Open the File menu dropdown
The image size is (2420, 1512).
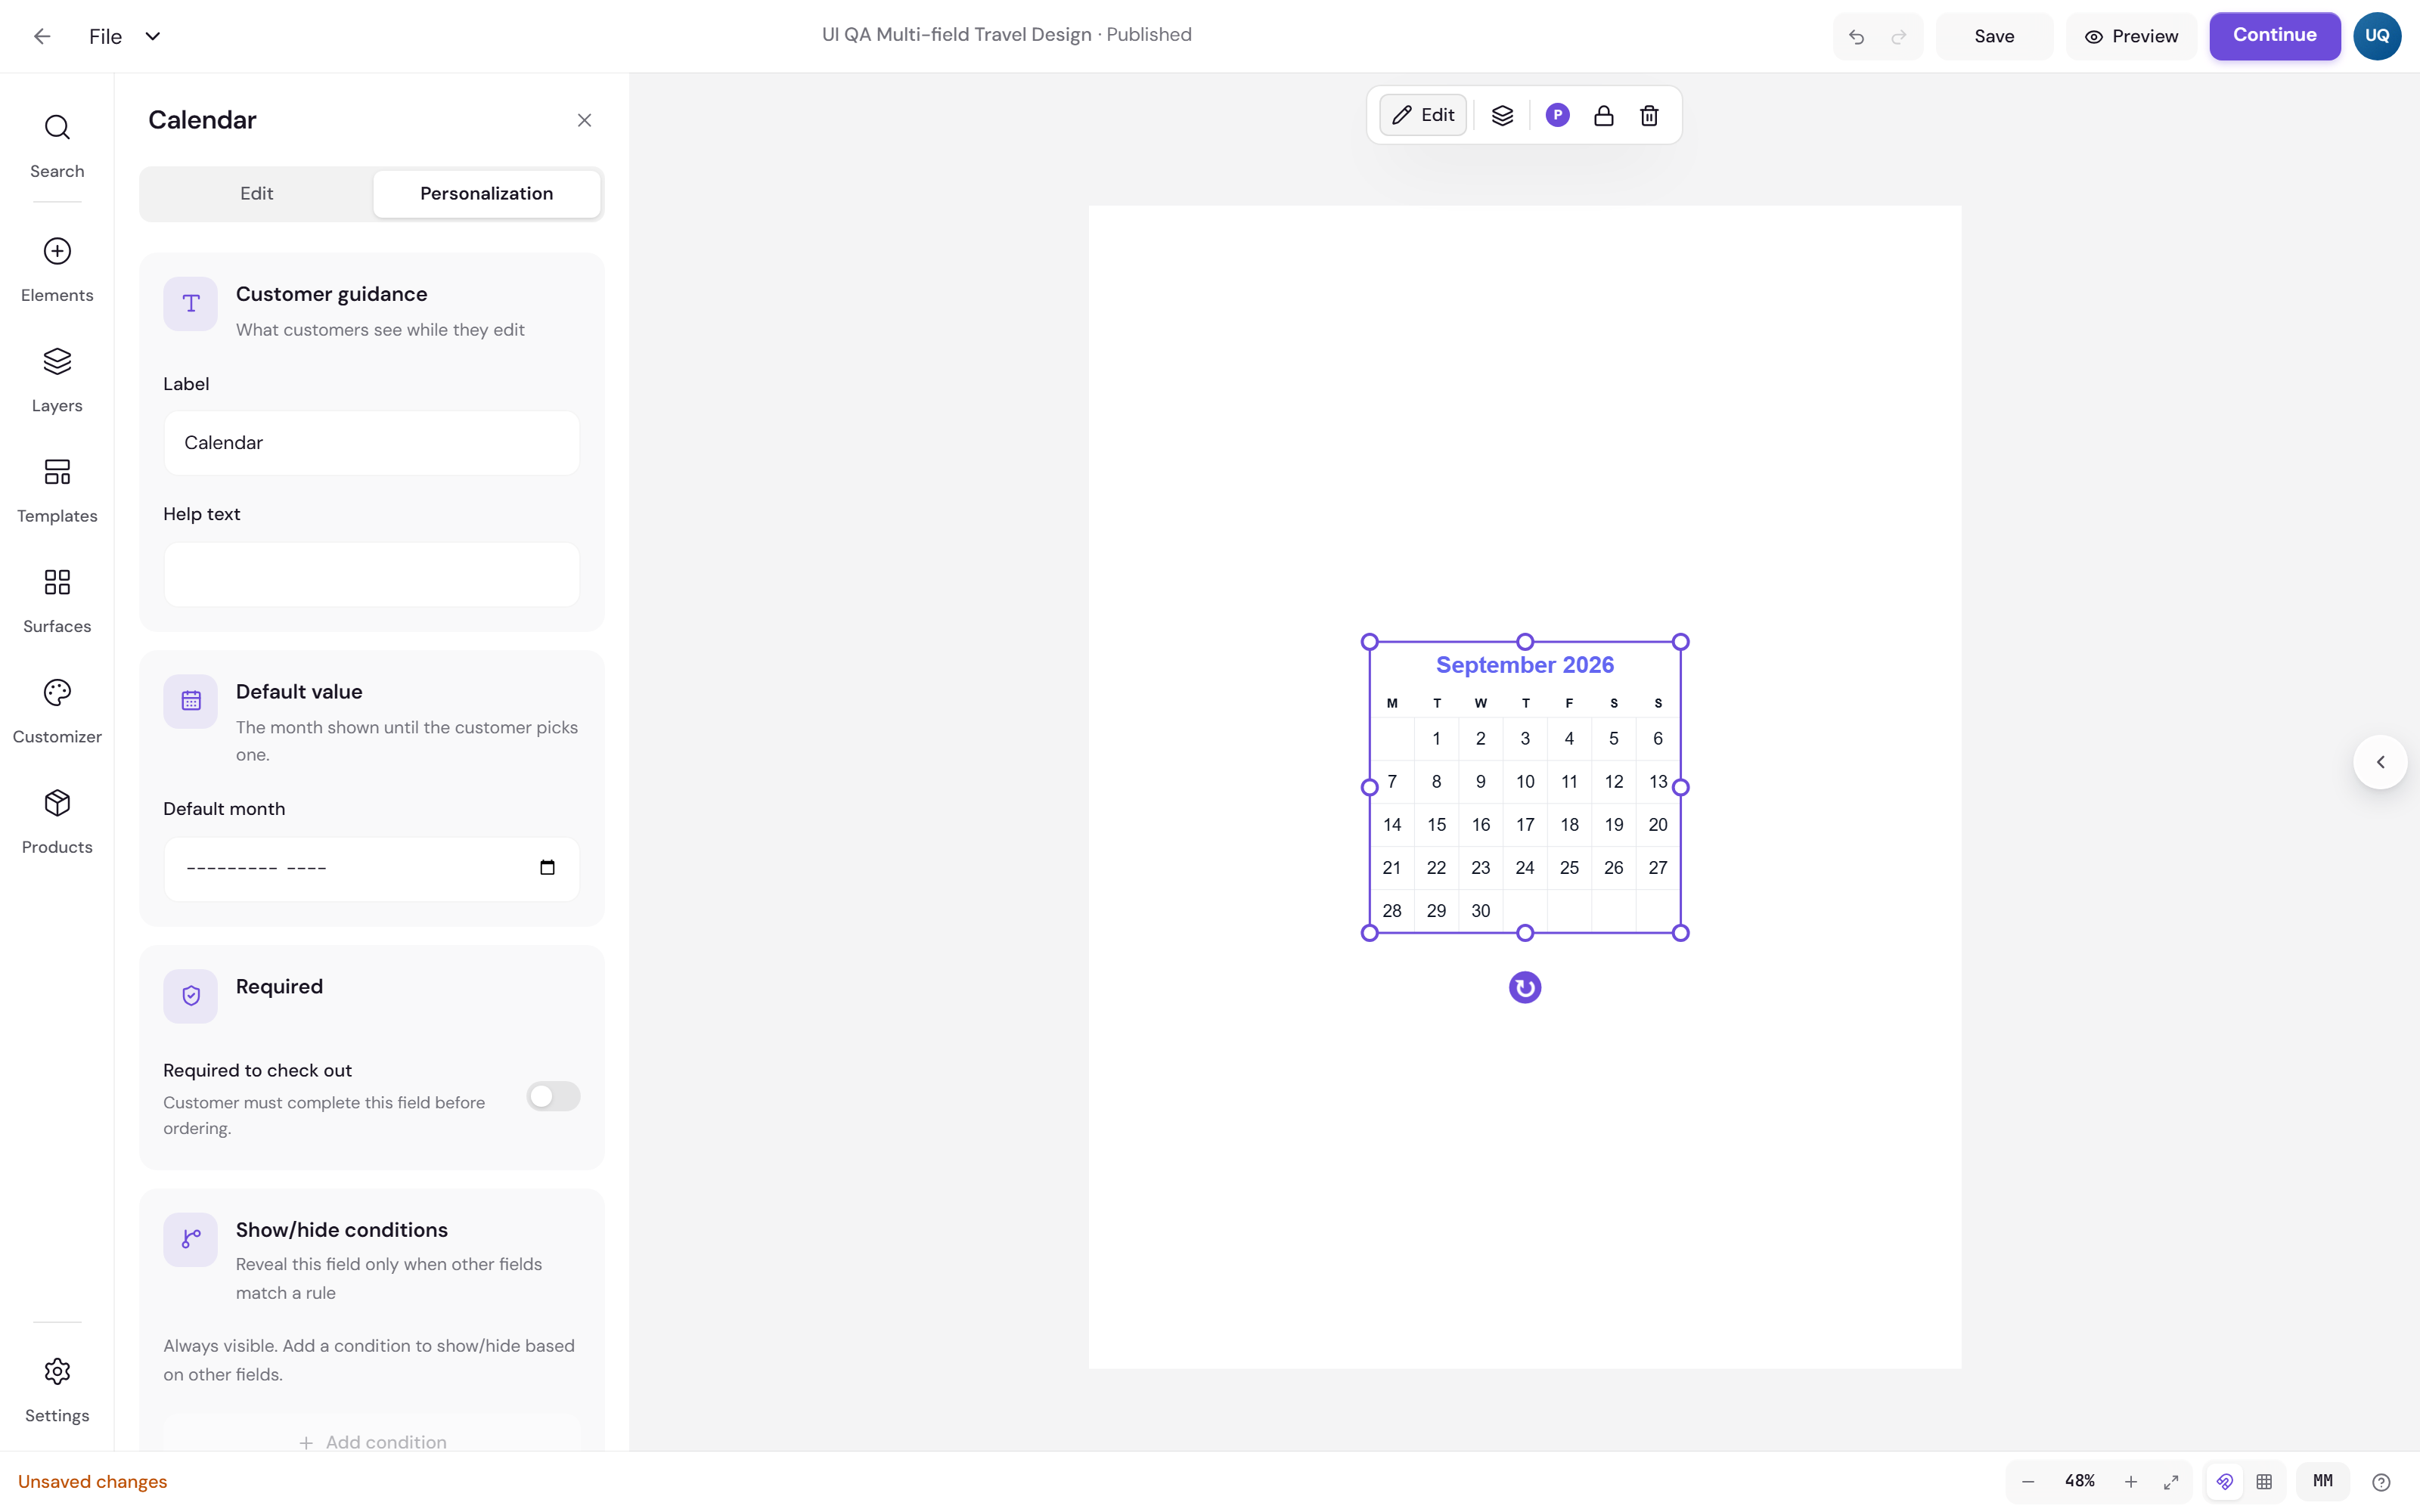pos(125,37)
